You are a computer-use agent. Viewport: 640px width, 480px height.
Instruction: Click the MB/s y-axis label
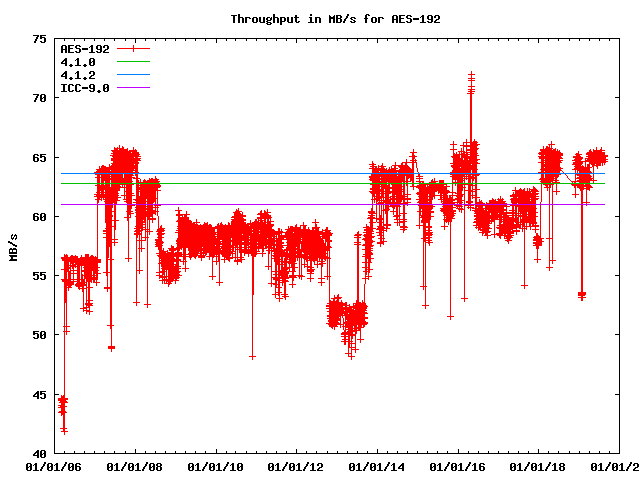tap(13, 246)
